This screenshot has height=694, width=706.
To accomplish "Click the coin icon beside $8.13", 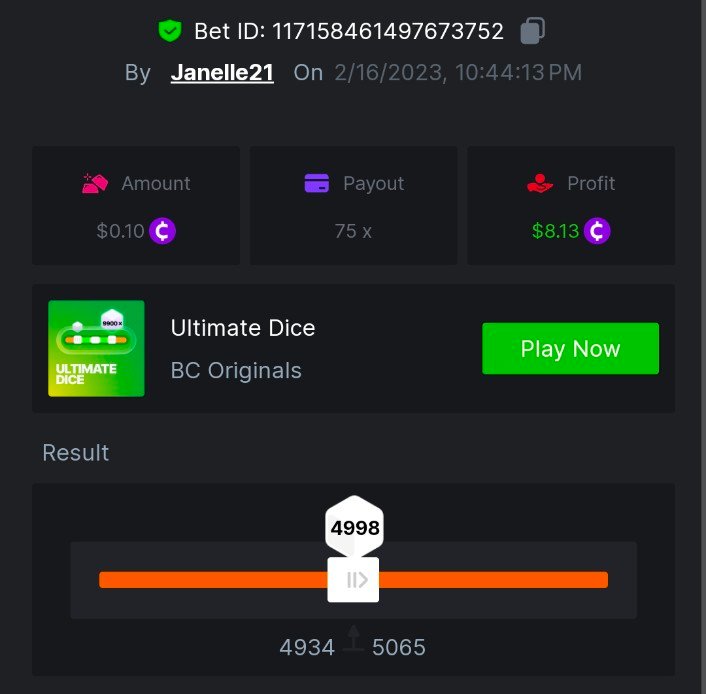I will tap(597, 231).
